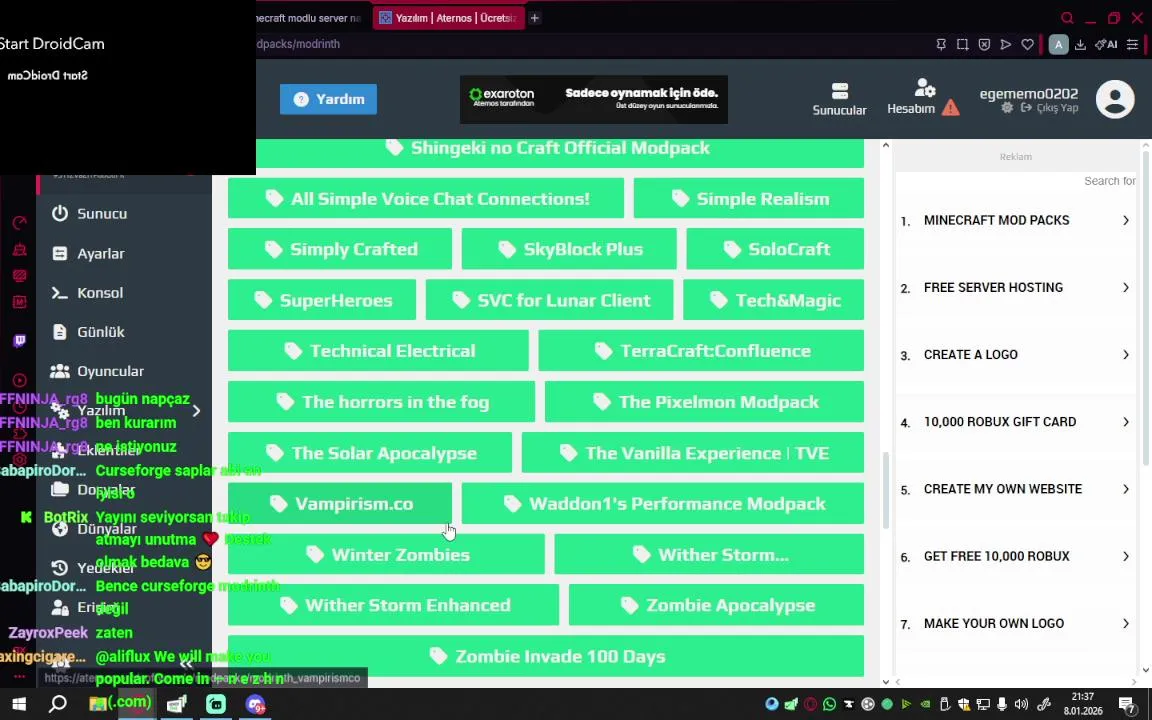
Task: Select the Simple Realism modpack
Action: [x=749, y=198]
